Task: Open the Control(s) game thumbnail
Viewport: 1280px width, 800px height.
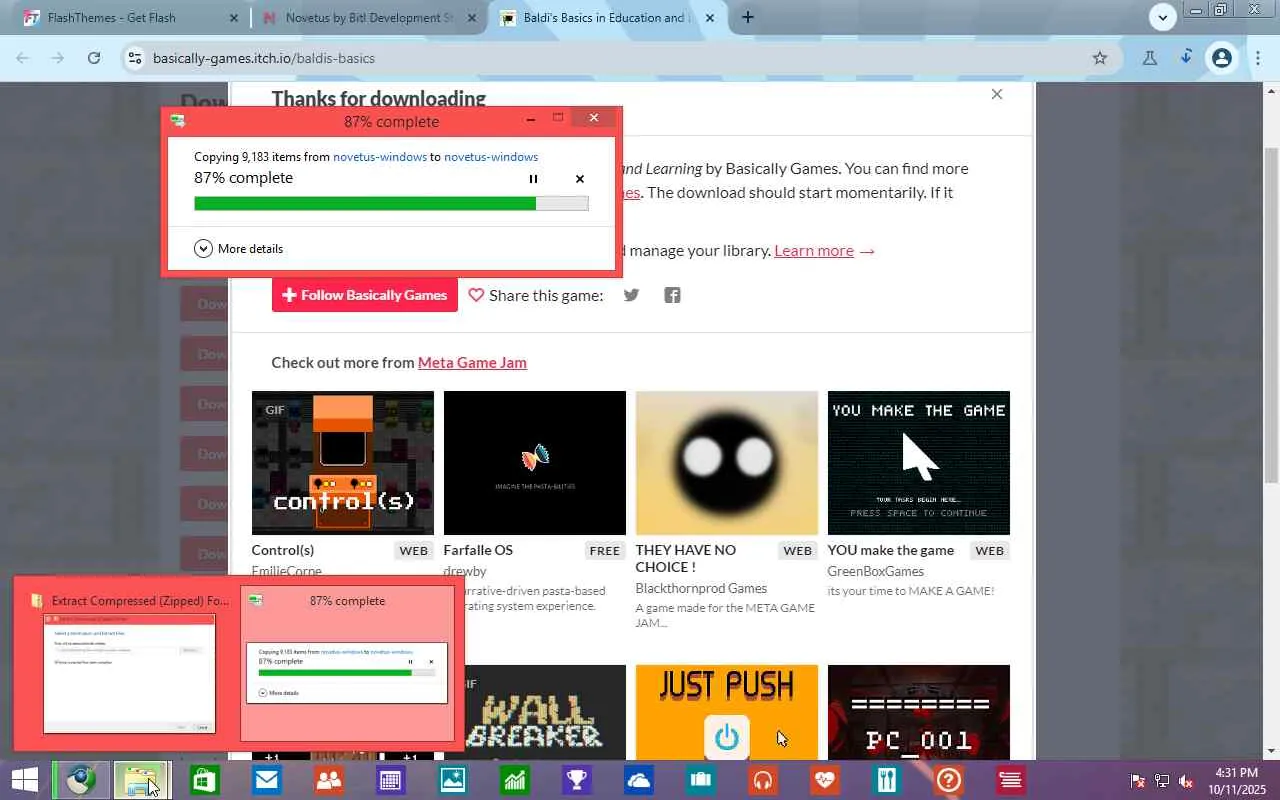Action: click(343, 463)
